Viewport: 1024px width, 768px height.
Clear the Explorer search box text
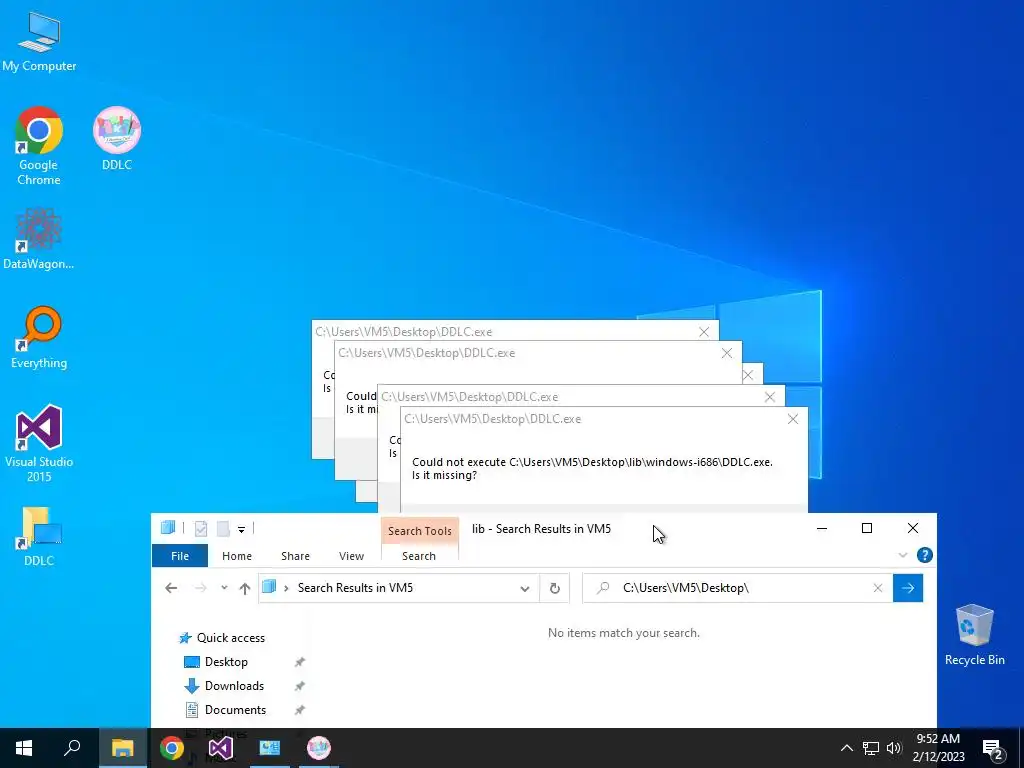[x=878, y=588]
